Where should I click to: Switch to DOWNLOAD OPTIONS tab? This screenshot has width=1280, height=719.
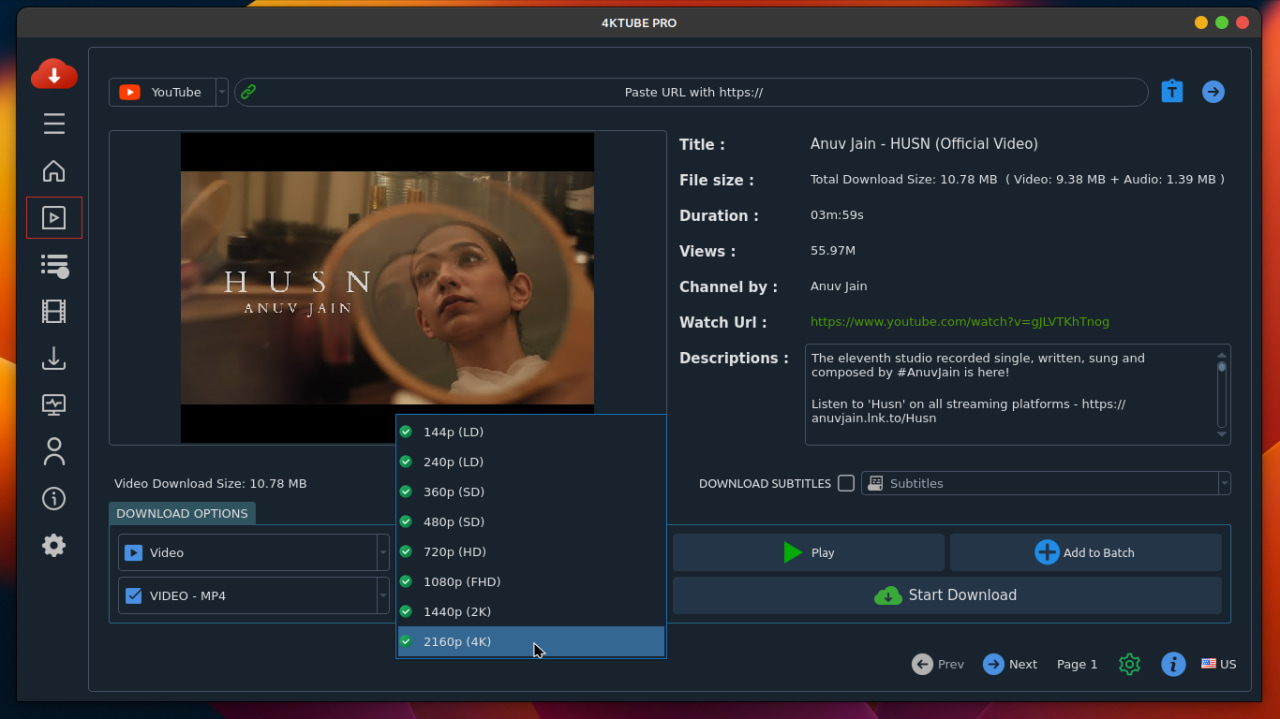click(182, 513)
